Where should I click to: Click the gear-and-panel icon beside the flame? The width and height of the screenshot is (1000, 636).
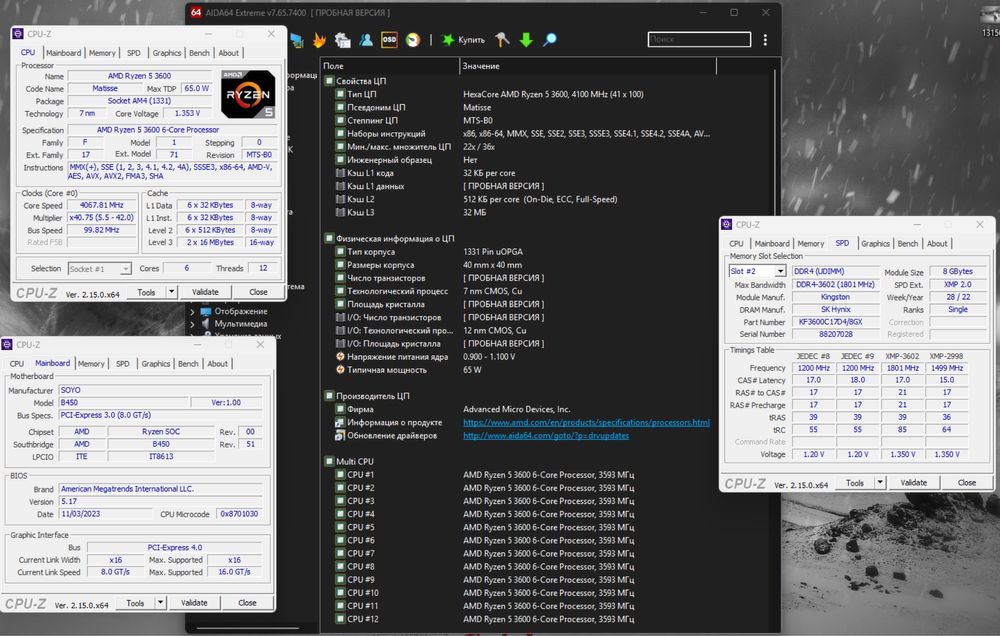342,40
